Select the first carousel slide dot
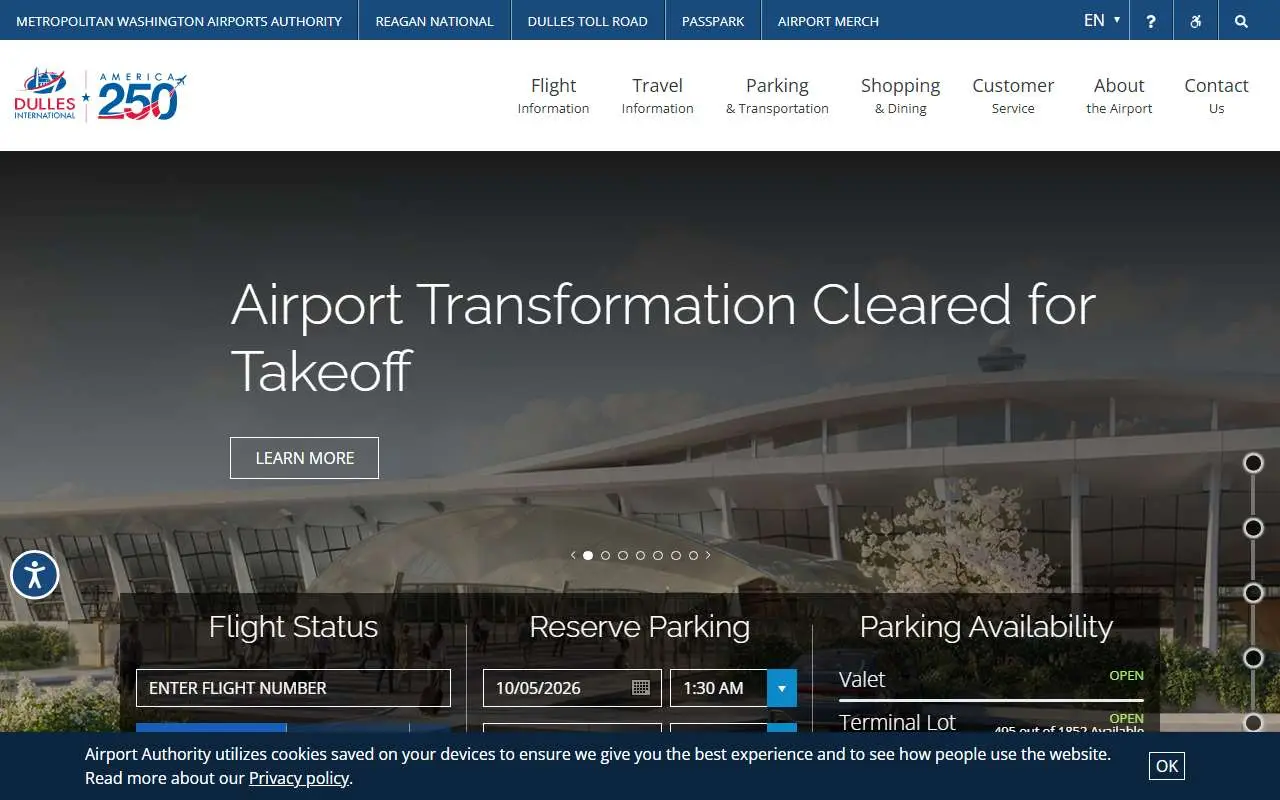 [588, 555]
